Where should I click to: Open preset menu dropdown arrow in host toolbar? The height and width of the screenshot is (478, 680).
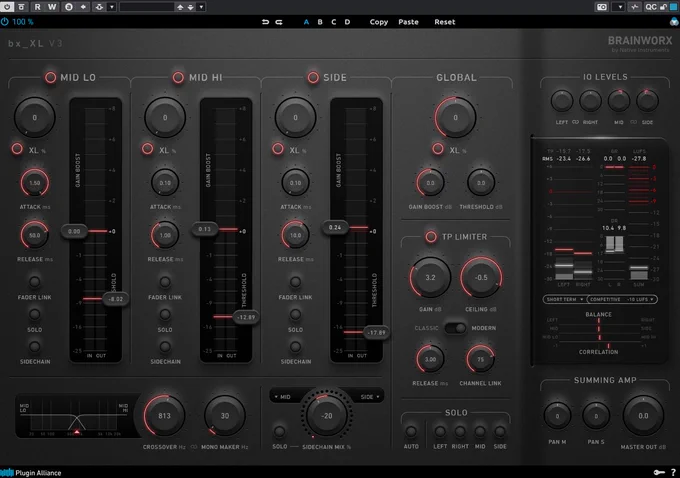click(x=201, y=7)
